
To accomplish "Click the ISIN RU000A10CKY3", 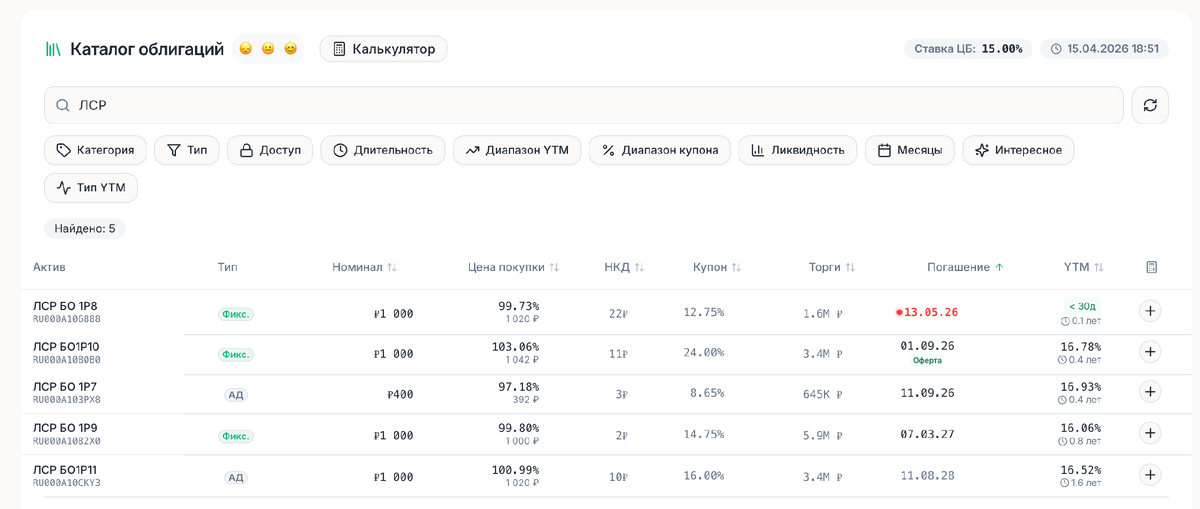I will click(67, 483).
